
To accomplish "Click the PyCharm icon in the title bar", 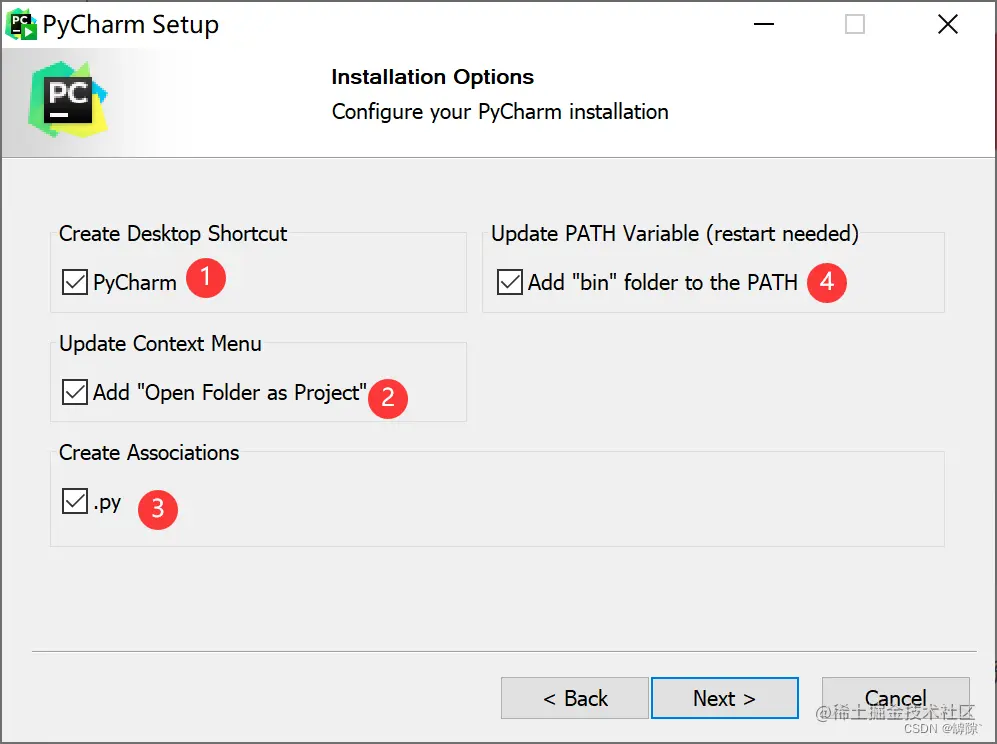I will (21, 24).
